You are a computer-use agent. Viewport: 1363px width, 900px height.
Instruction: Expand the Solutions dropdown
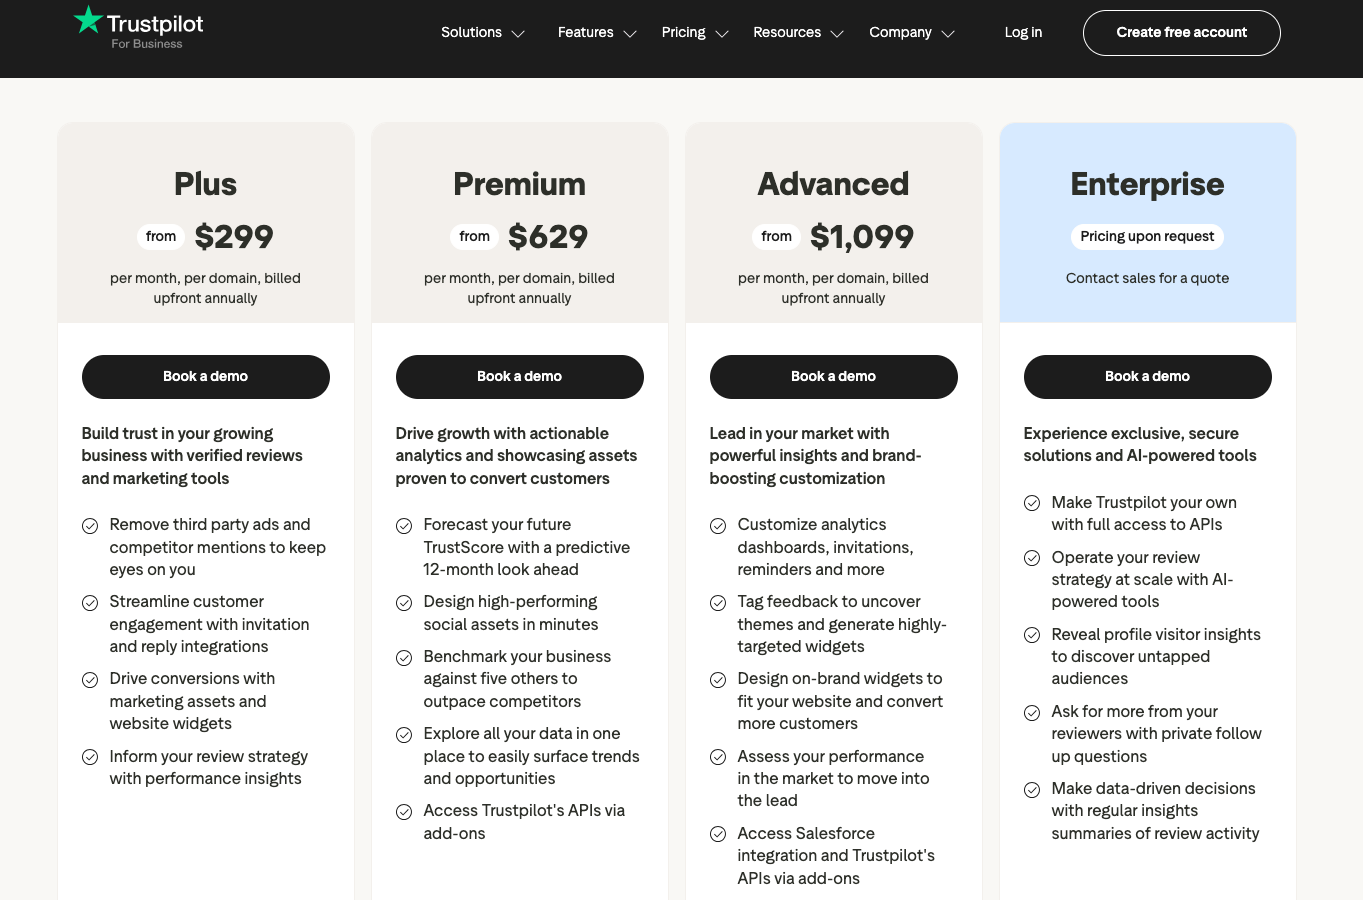pos(482,32)
